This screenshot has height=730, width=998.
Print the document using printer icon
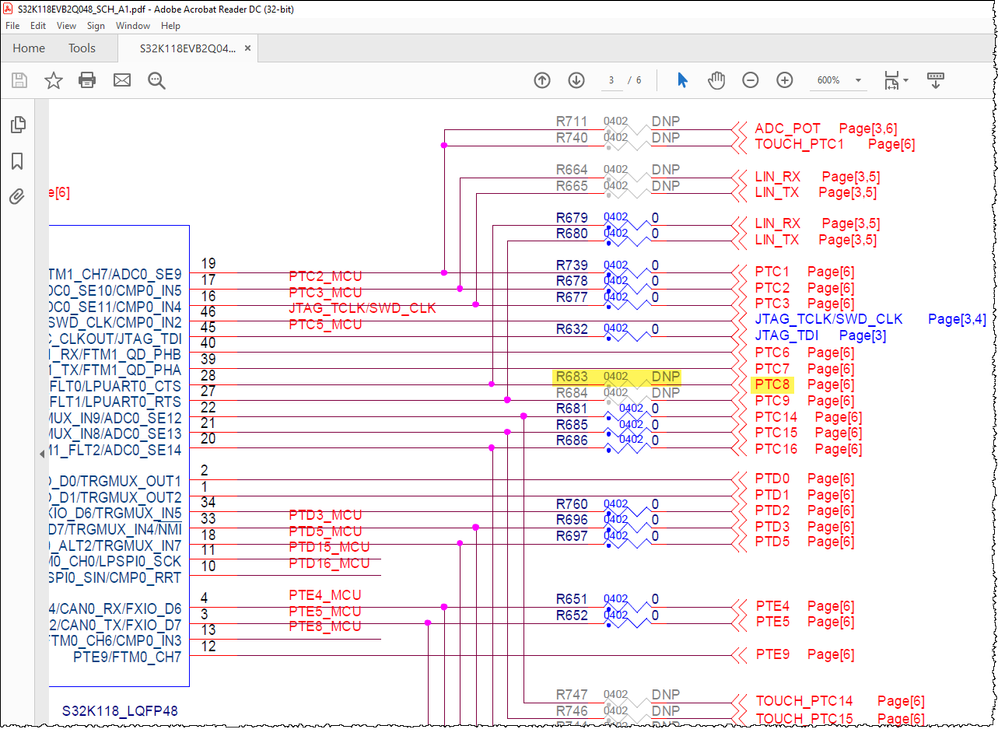[87, 80]
